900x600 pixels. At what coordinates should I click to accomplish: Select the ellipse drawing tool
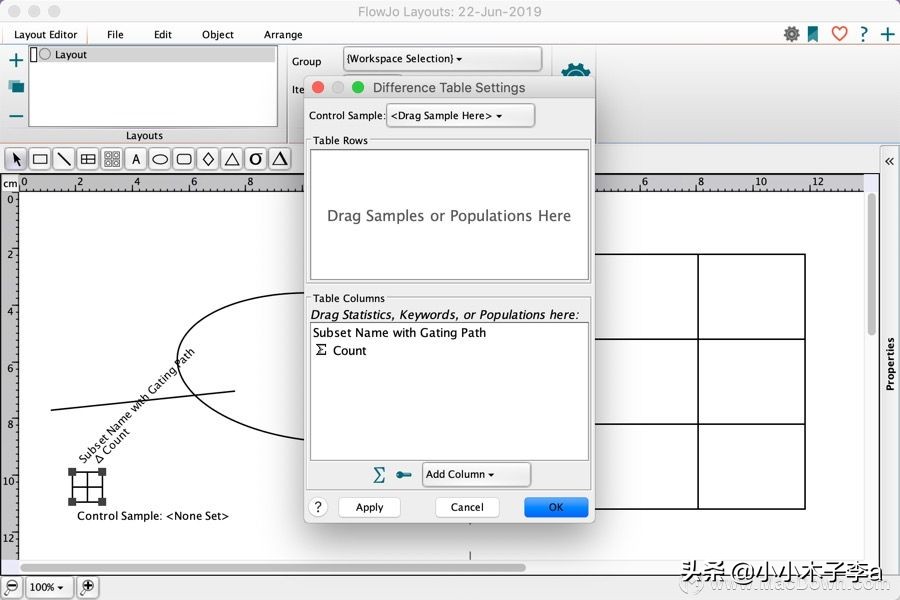pos(160,159)
